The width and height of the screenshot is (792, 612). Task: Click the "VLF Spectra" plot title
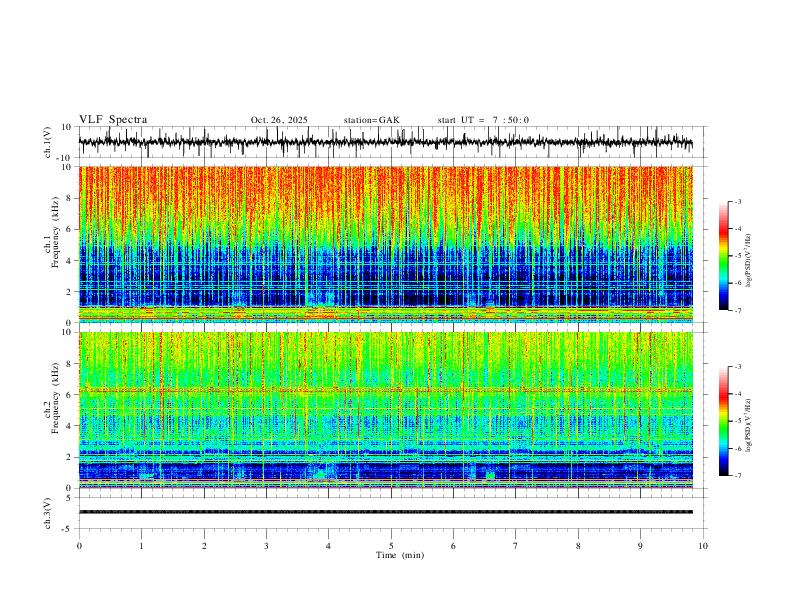point(113,120)
